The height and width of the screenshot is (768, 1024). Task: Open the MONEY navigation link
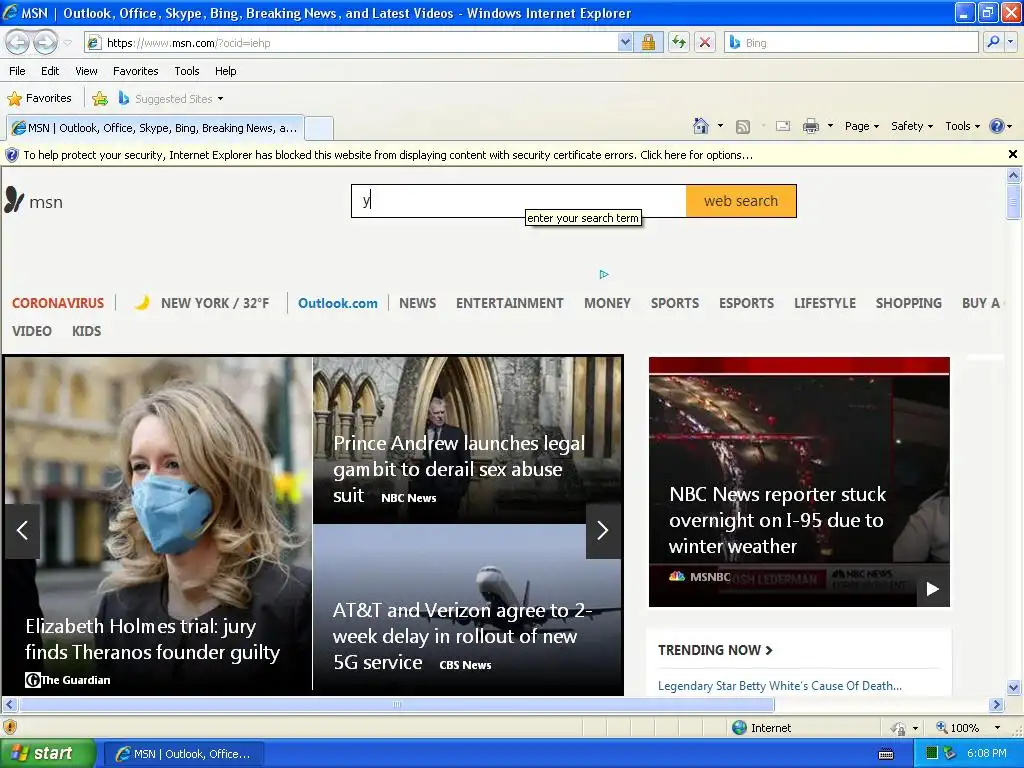point(607,303)
